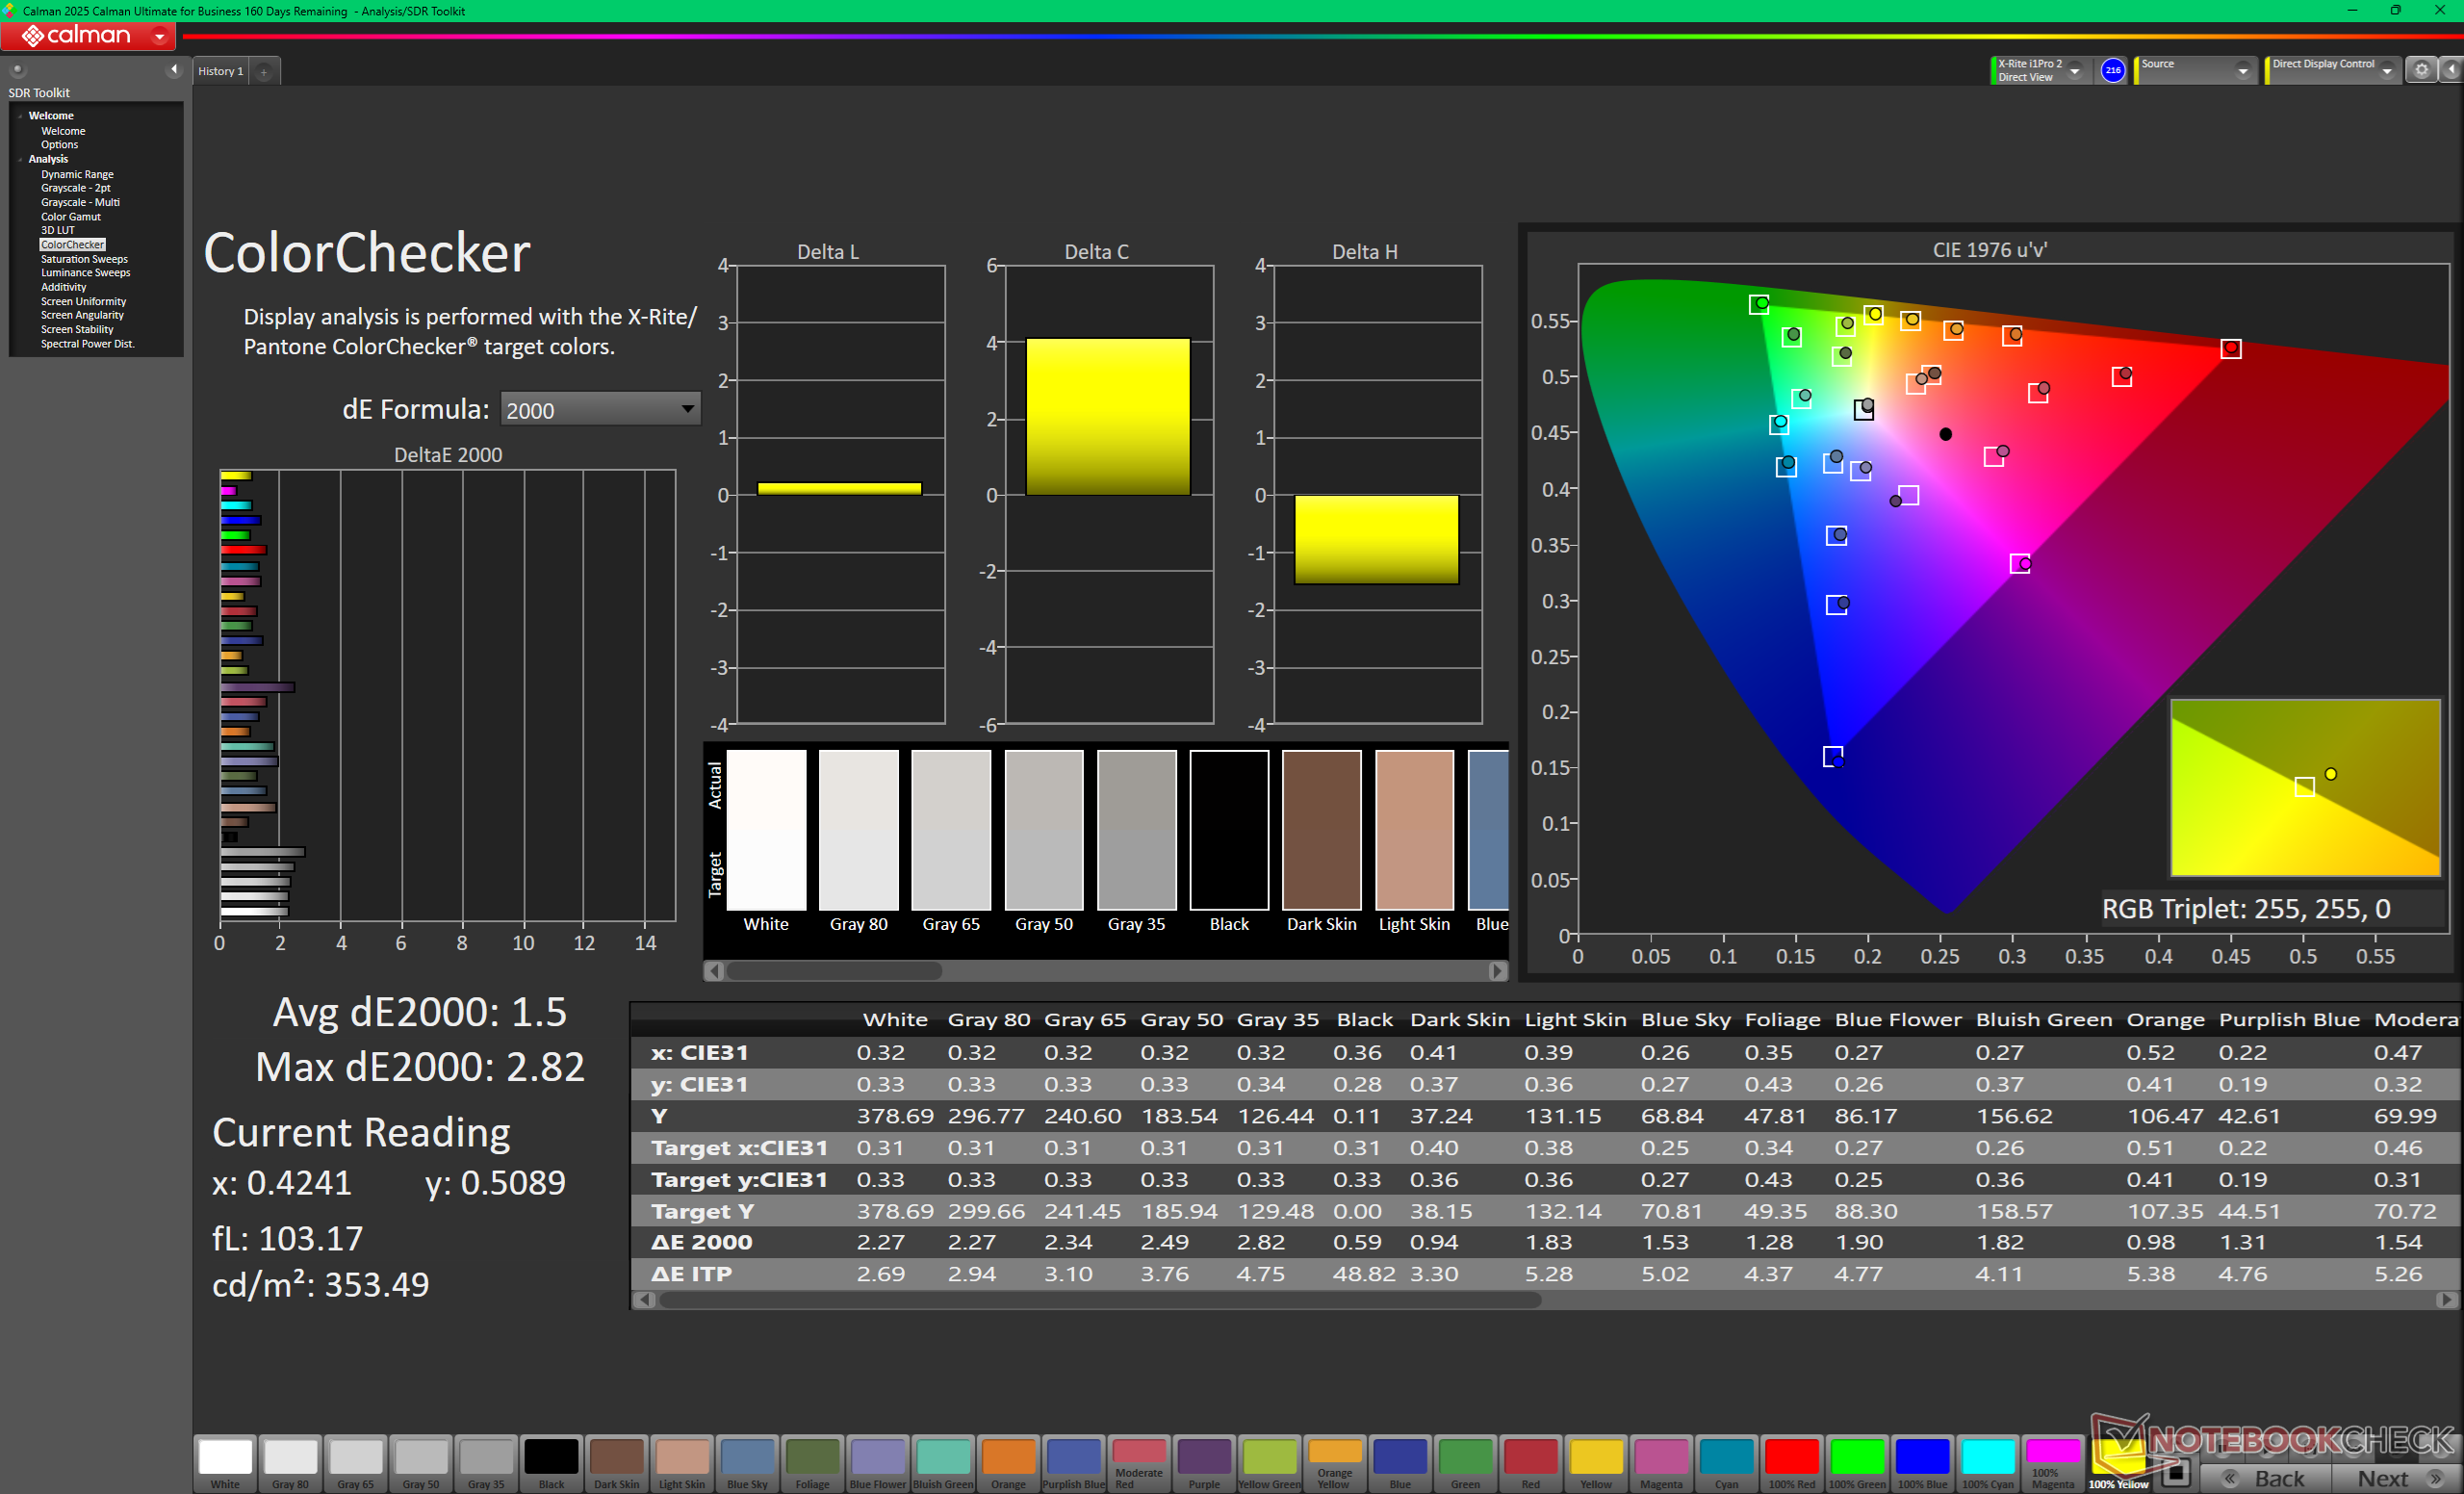Click the stop measurement square icon
Screen dimensions: 2464x1494
[2175, 1473]
